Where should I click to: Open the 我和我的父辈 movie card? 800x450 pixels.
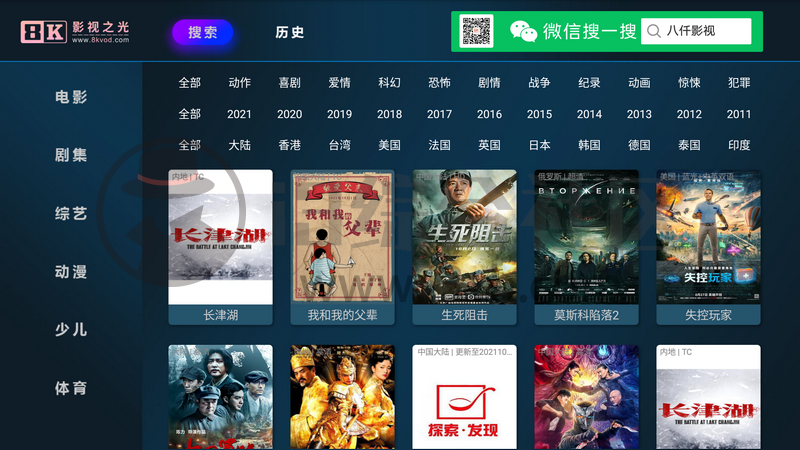pyautogui.click(x=342, y=247)
